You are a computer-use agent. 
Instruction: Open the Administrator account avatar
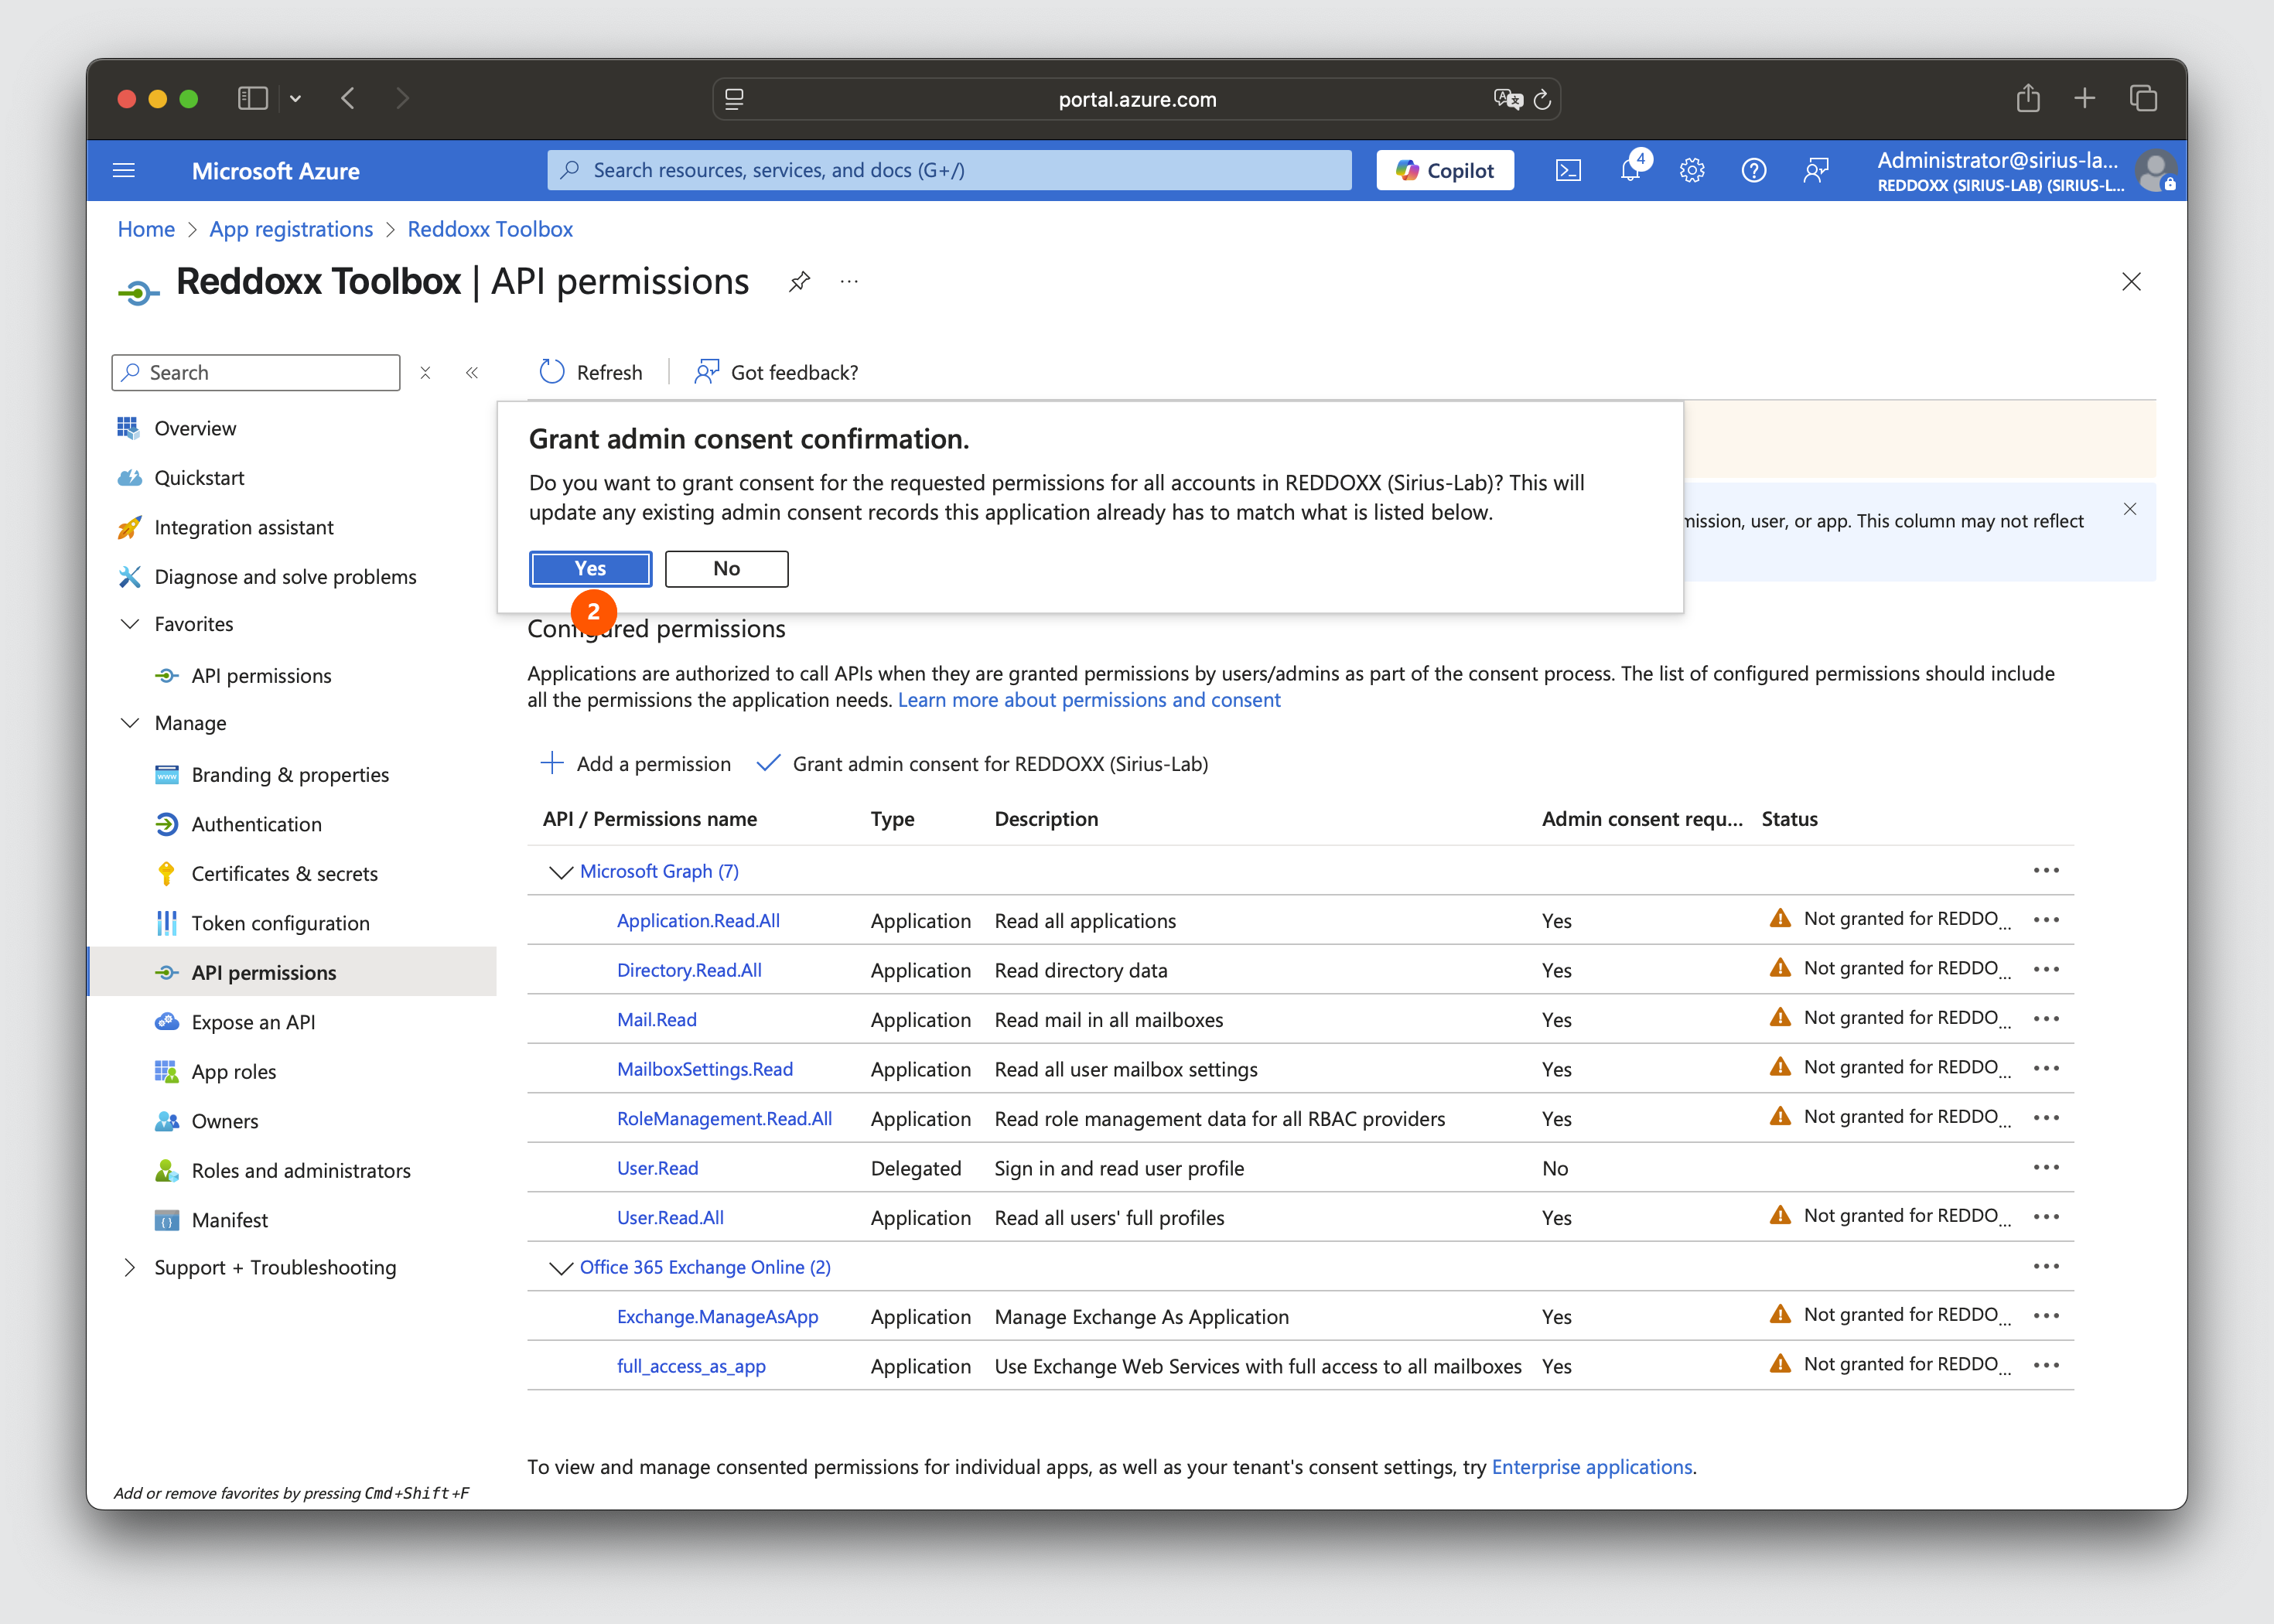(2154, 171)
